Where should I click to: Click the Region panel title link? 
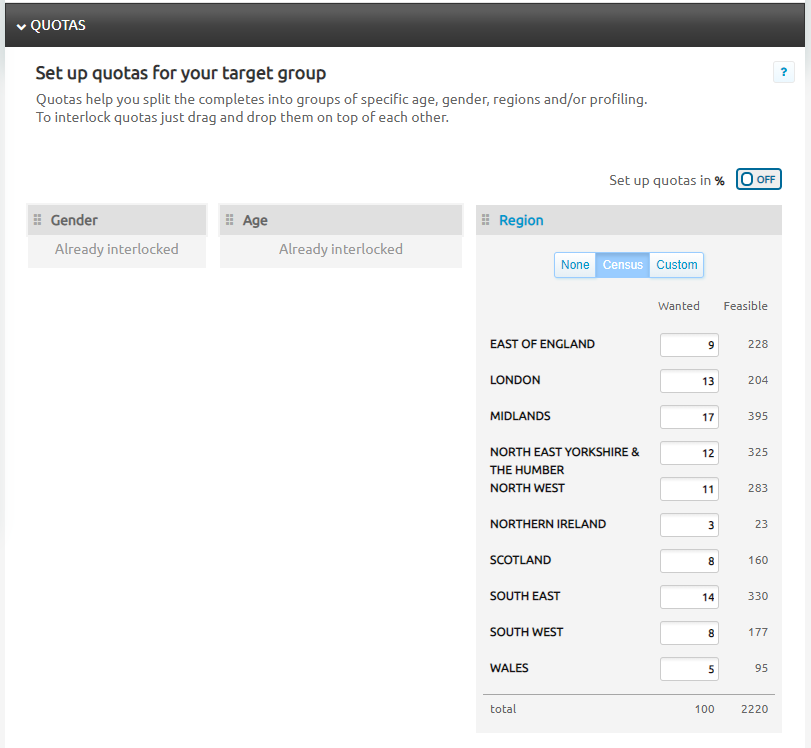click(521, 220)
